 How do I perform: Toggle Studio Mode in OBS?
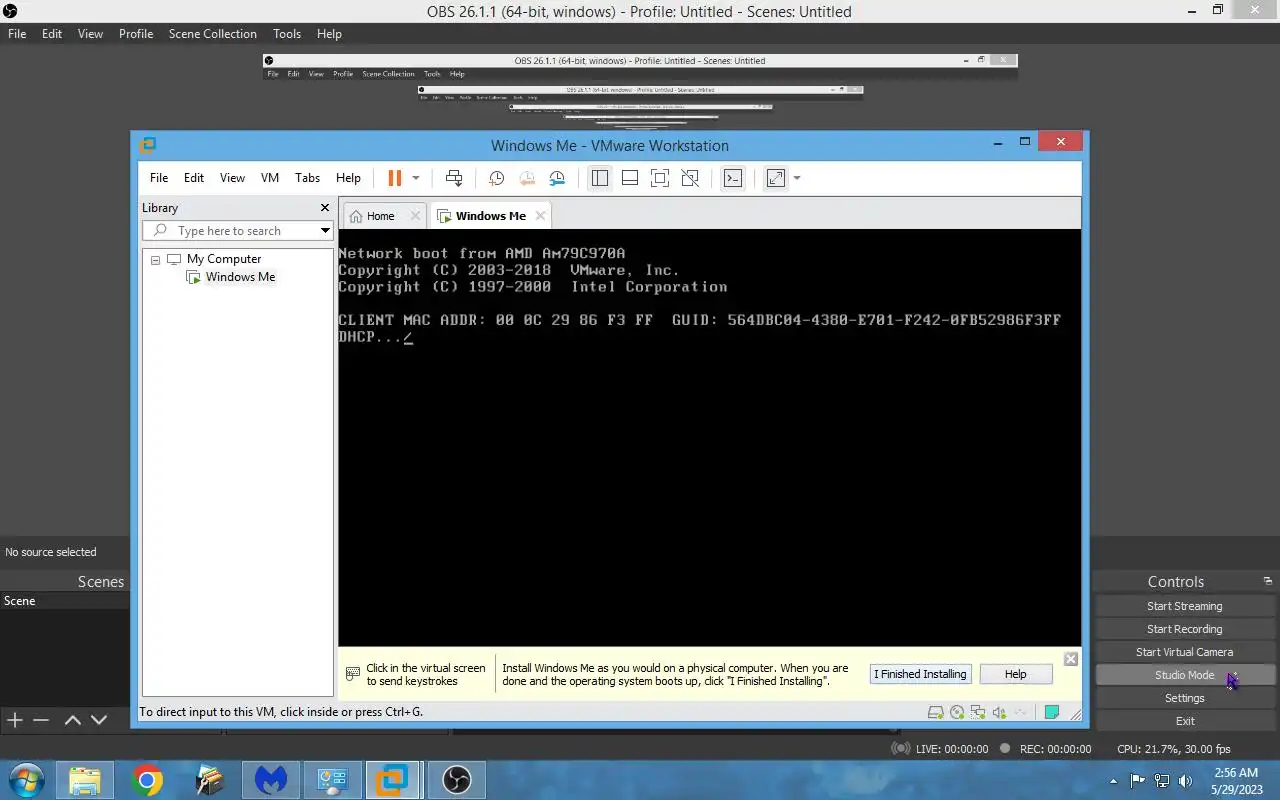1185,675
